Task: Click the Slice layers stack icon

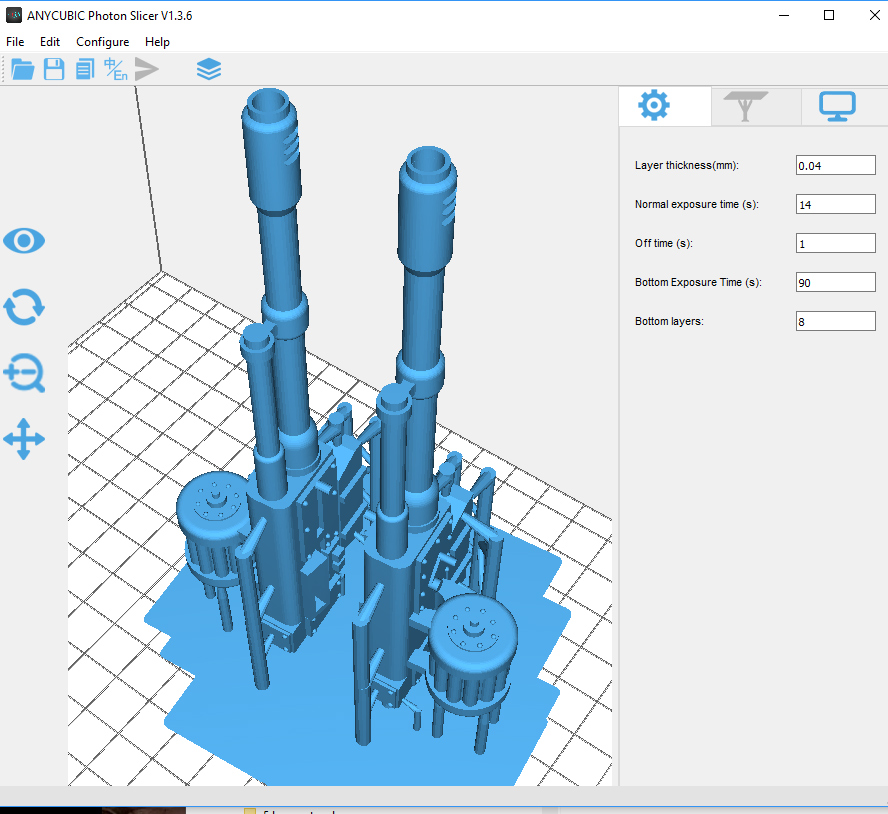Action: pyautogui.click(x=209, y=70)
